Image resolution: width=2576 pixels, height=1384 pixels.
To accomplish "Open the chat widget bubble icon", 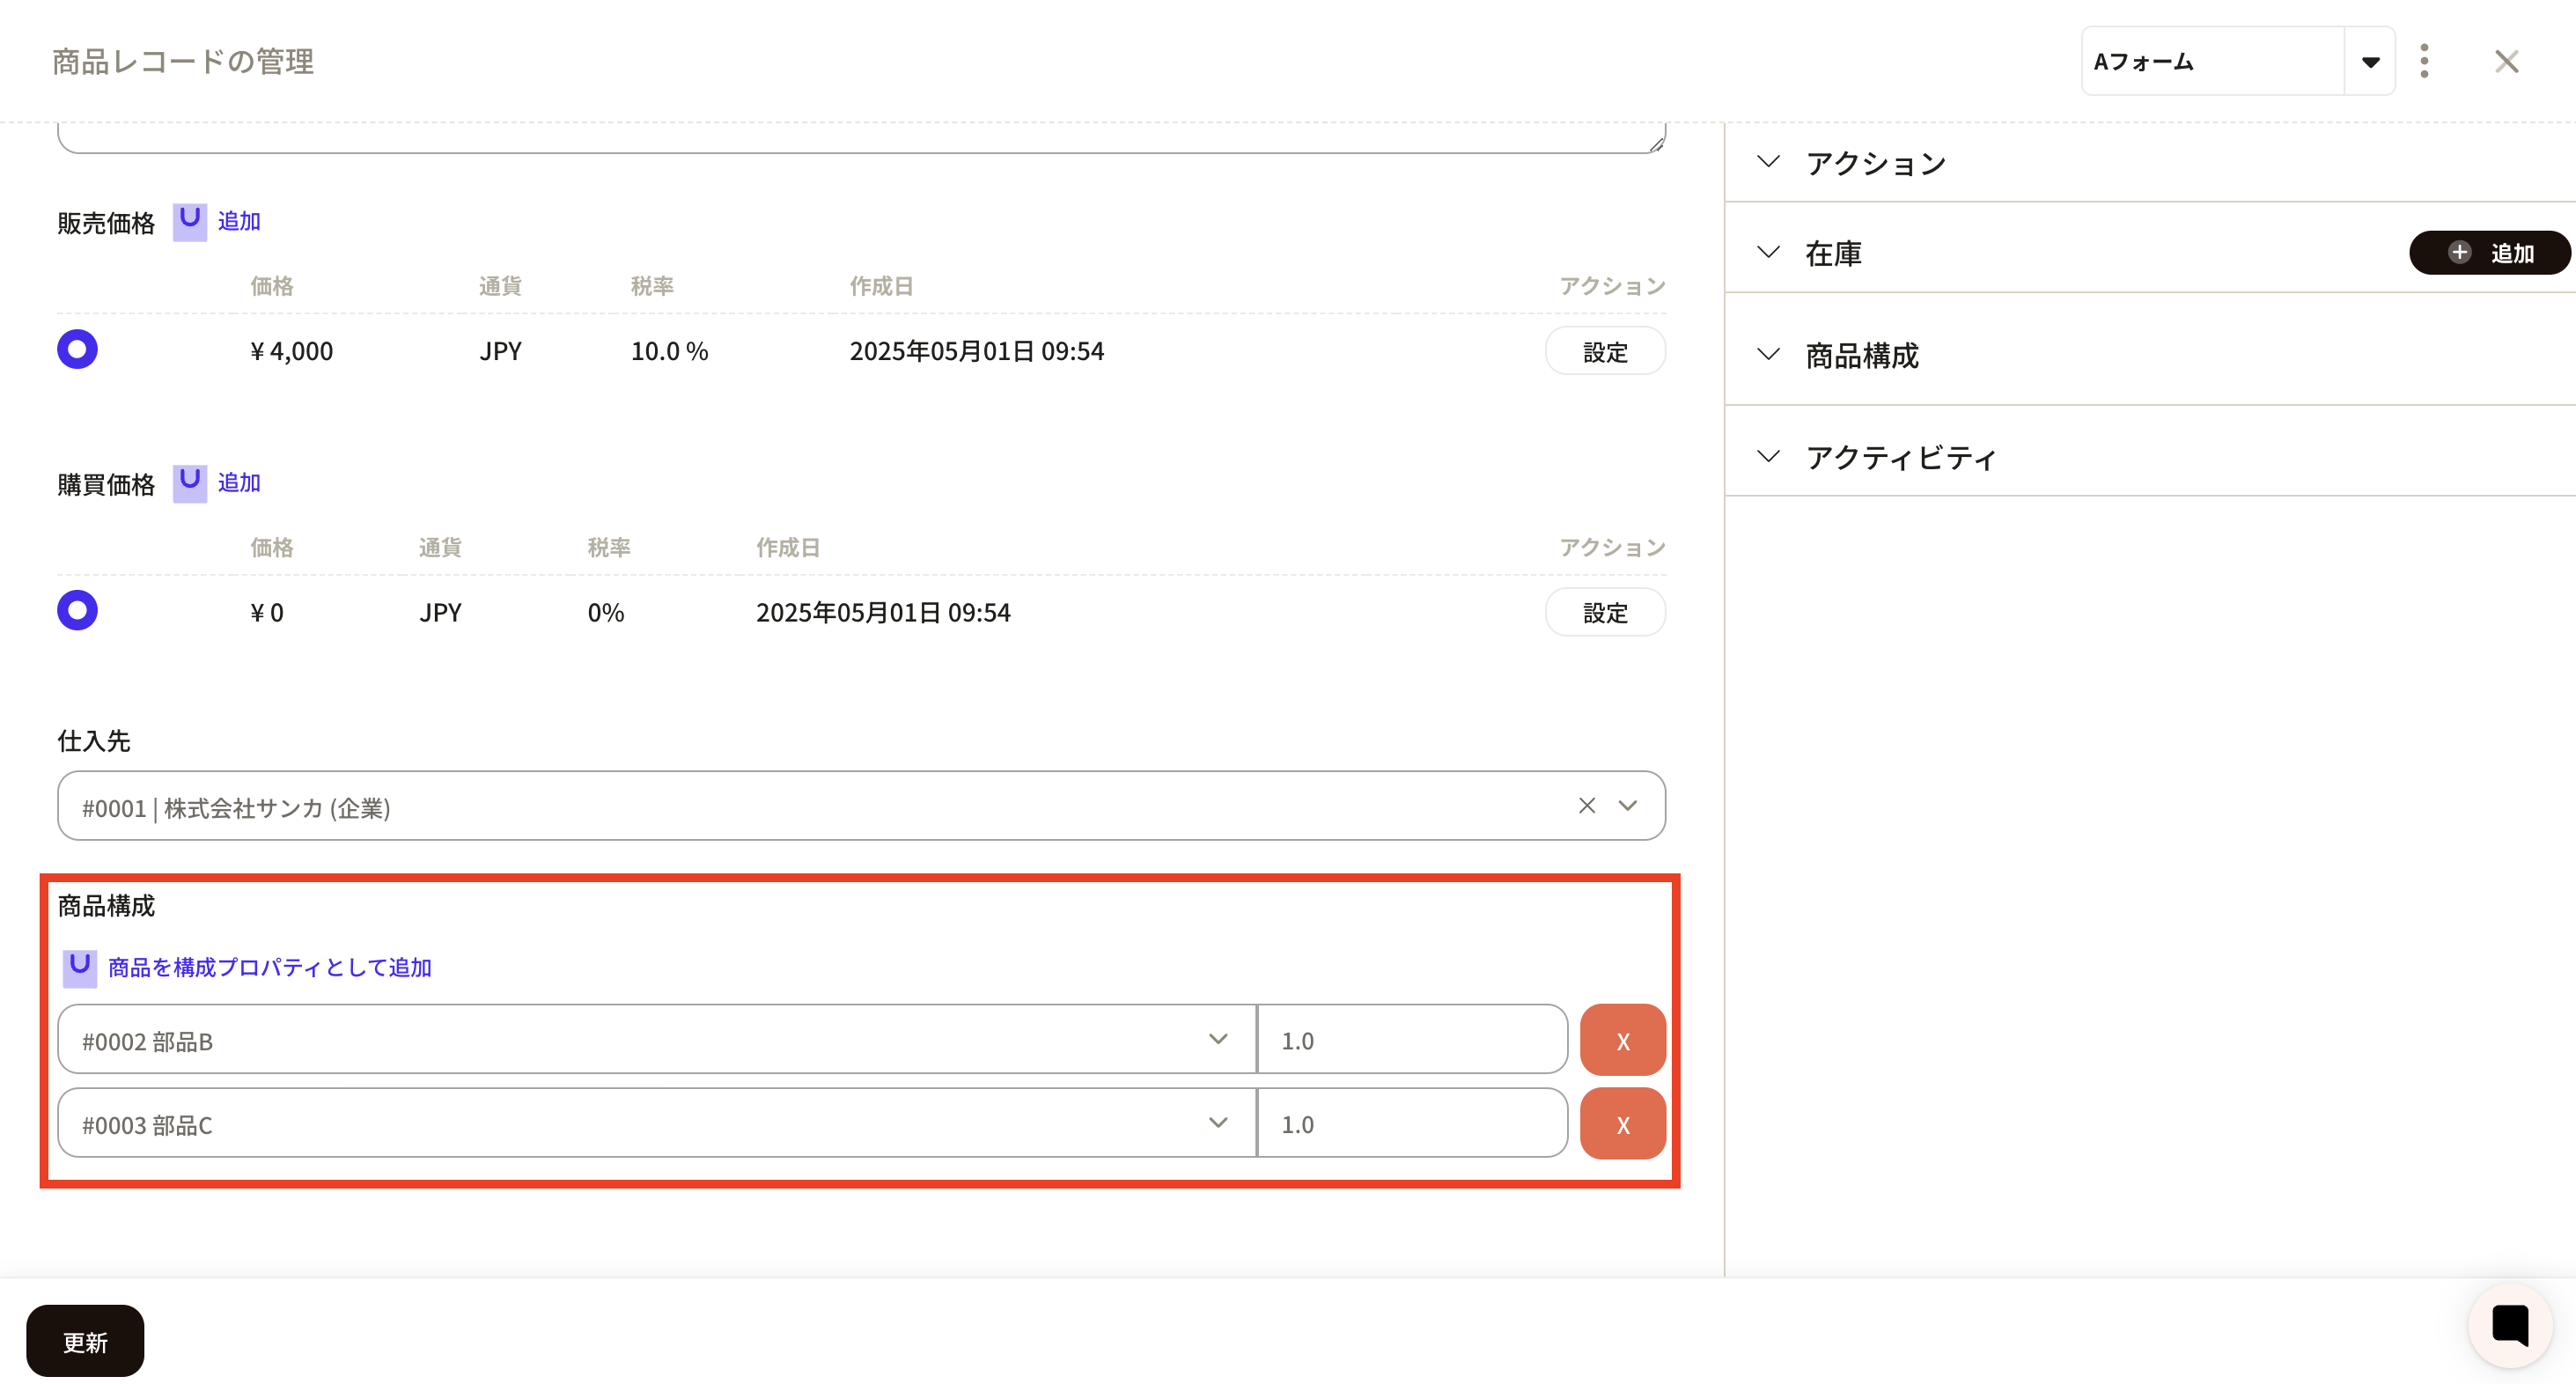I will 2509,1325.
